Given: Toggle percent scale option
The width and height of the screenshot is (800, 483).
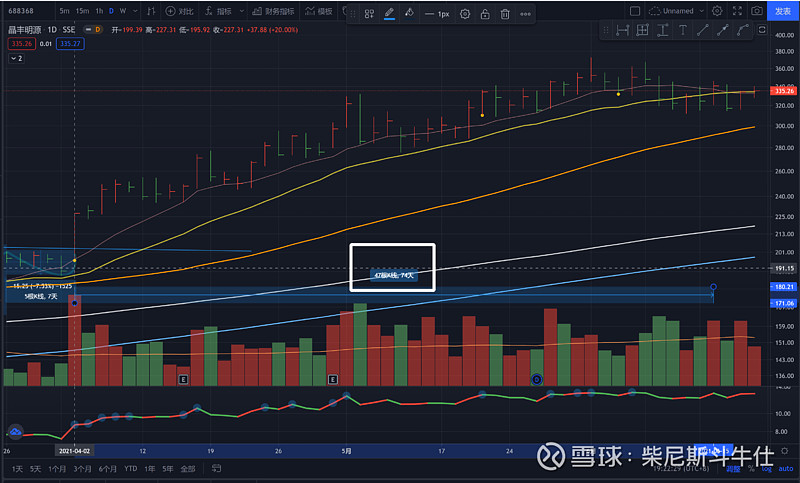Looking at the screenshot, I should tap(751, 469).
